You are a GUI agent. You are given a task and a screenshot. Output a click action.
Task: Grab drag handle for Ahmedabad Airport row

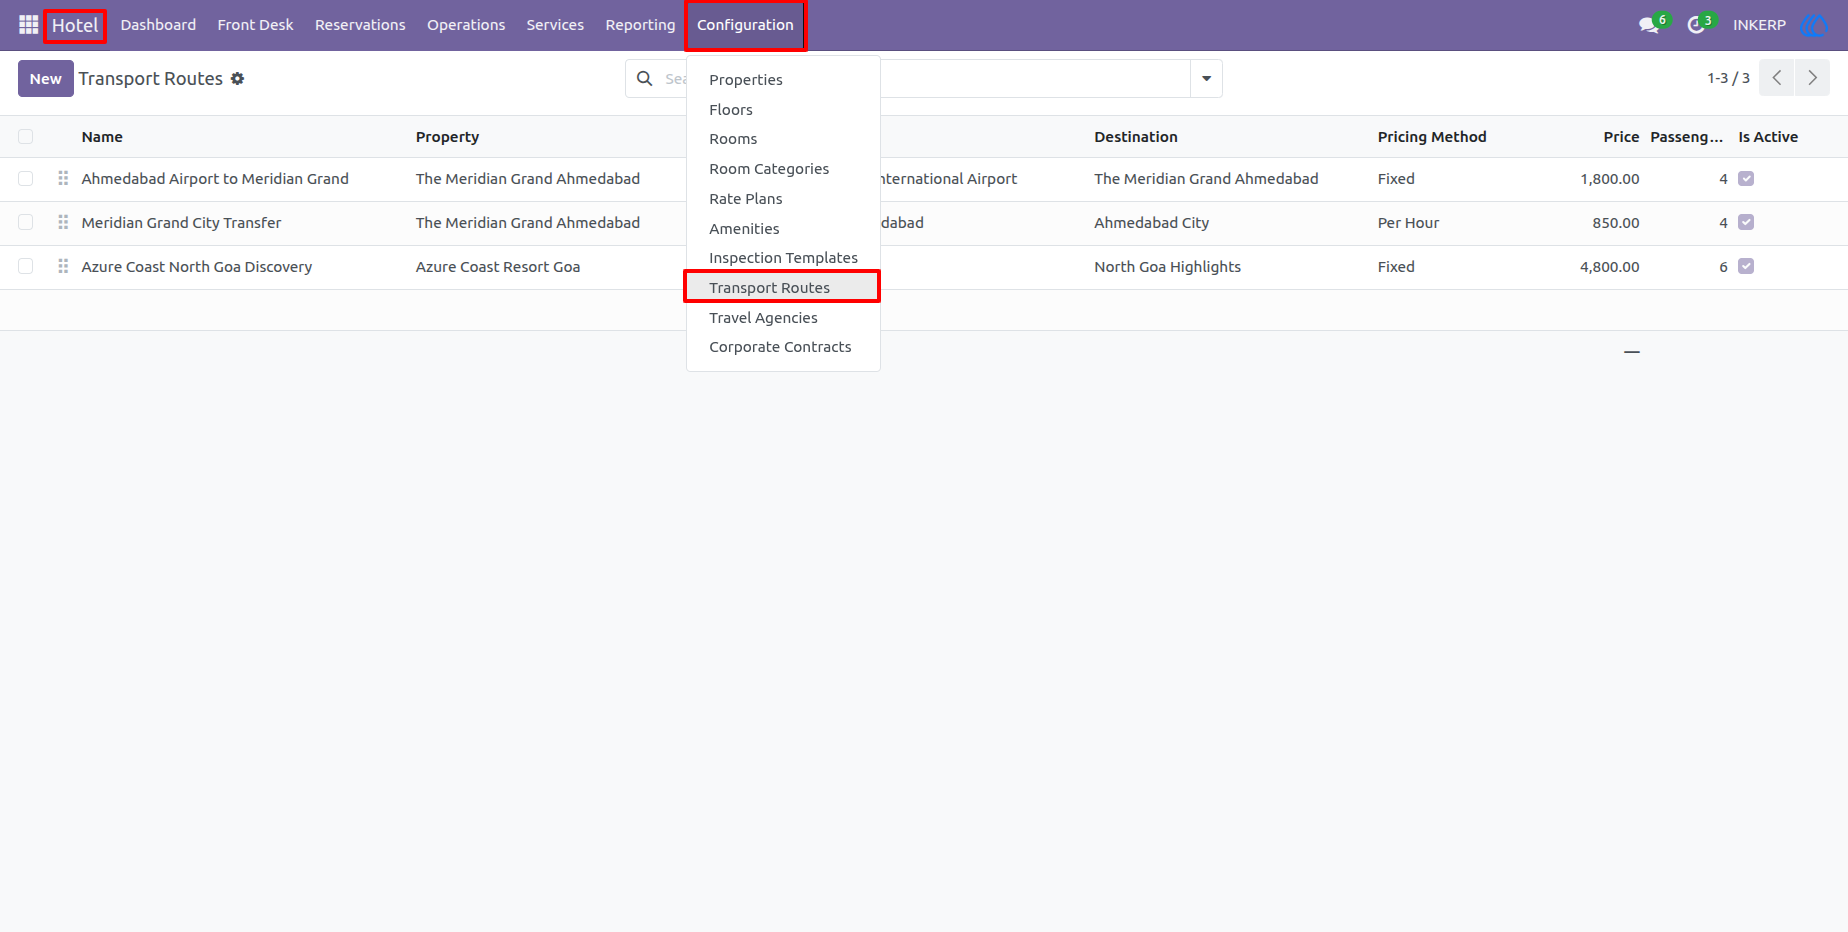point(63,178)
